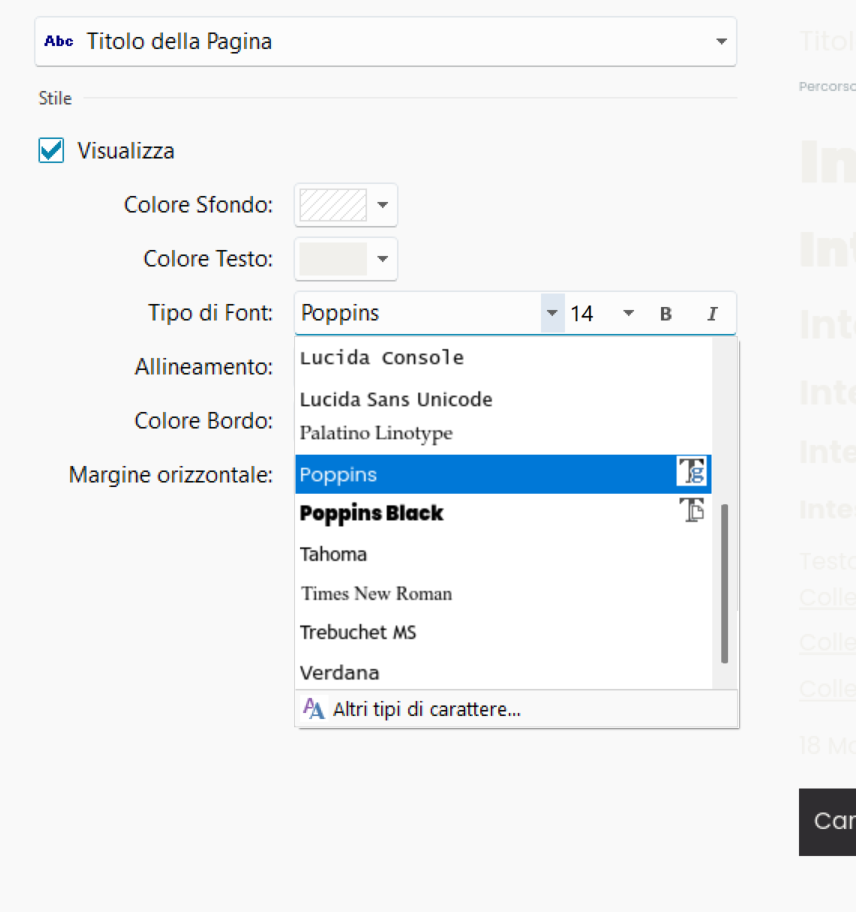Toggle the Bold font style button
The image size is (856, 912).
click(666, 314)
